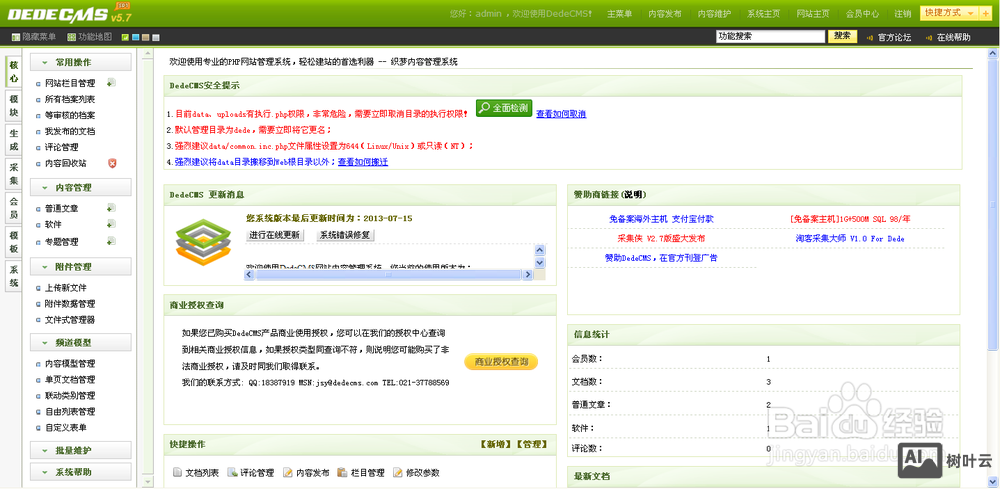Open the 查看如何搬迁 link
This screenshot has height=489, width=1000.
click(x=362, y=162)
